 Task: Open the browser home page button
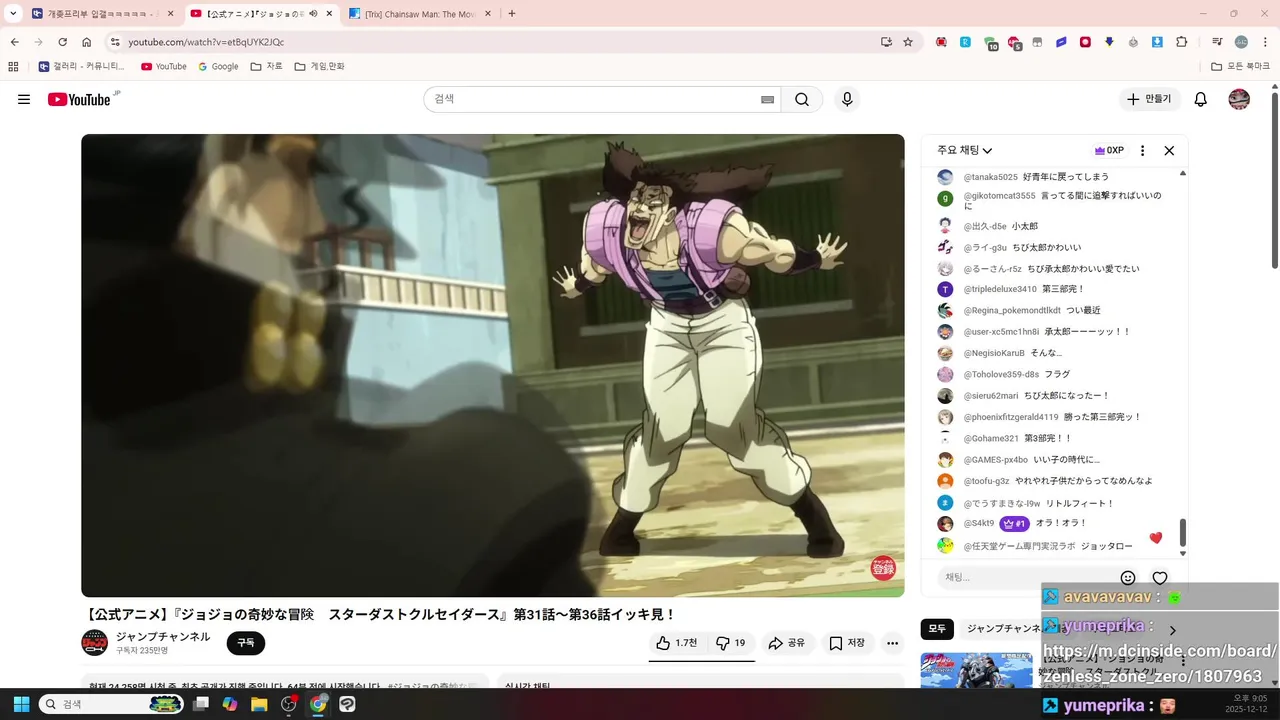tap(87, 42)
